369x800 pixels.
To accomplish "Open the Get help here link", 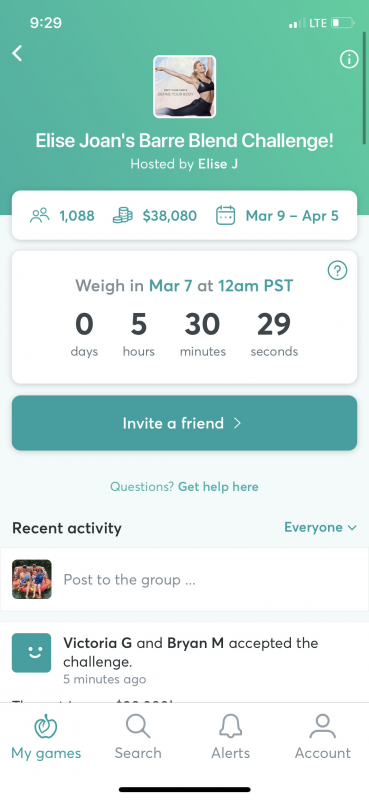I will coord(218,487).
